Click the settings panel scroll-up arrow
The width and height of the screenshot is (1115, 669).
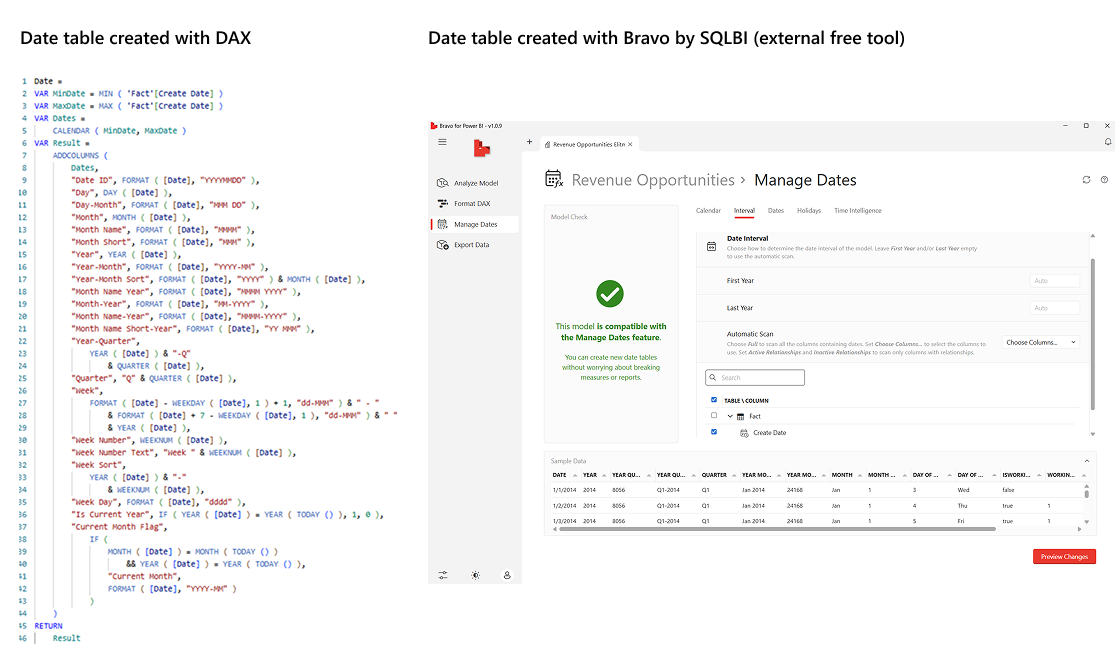click(x=1092, y=235)
